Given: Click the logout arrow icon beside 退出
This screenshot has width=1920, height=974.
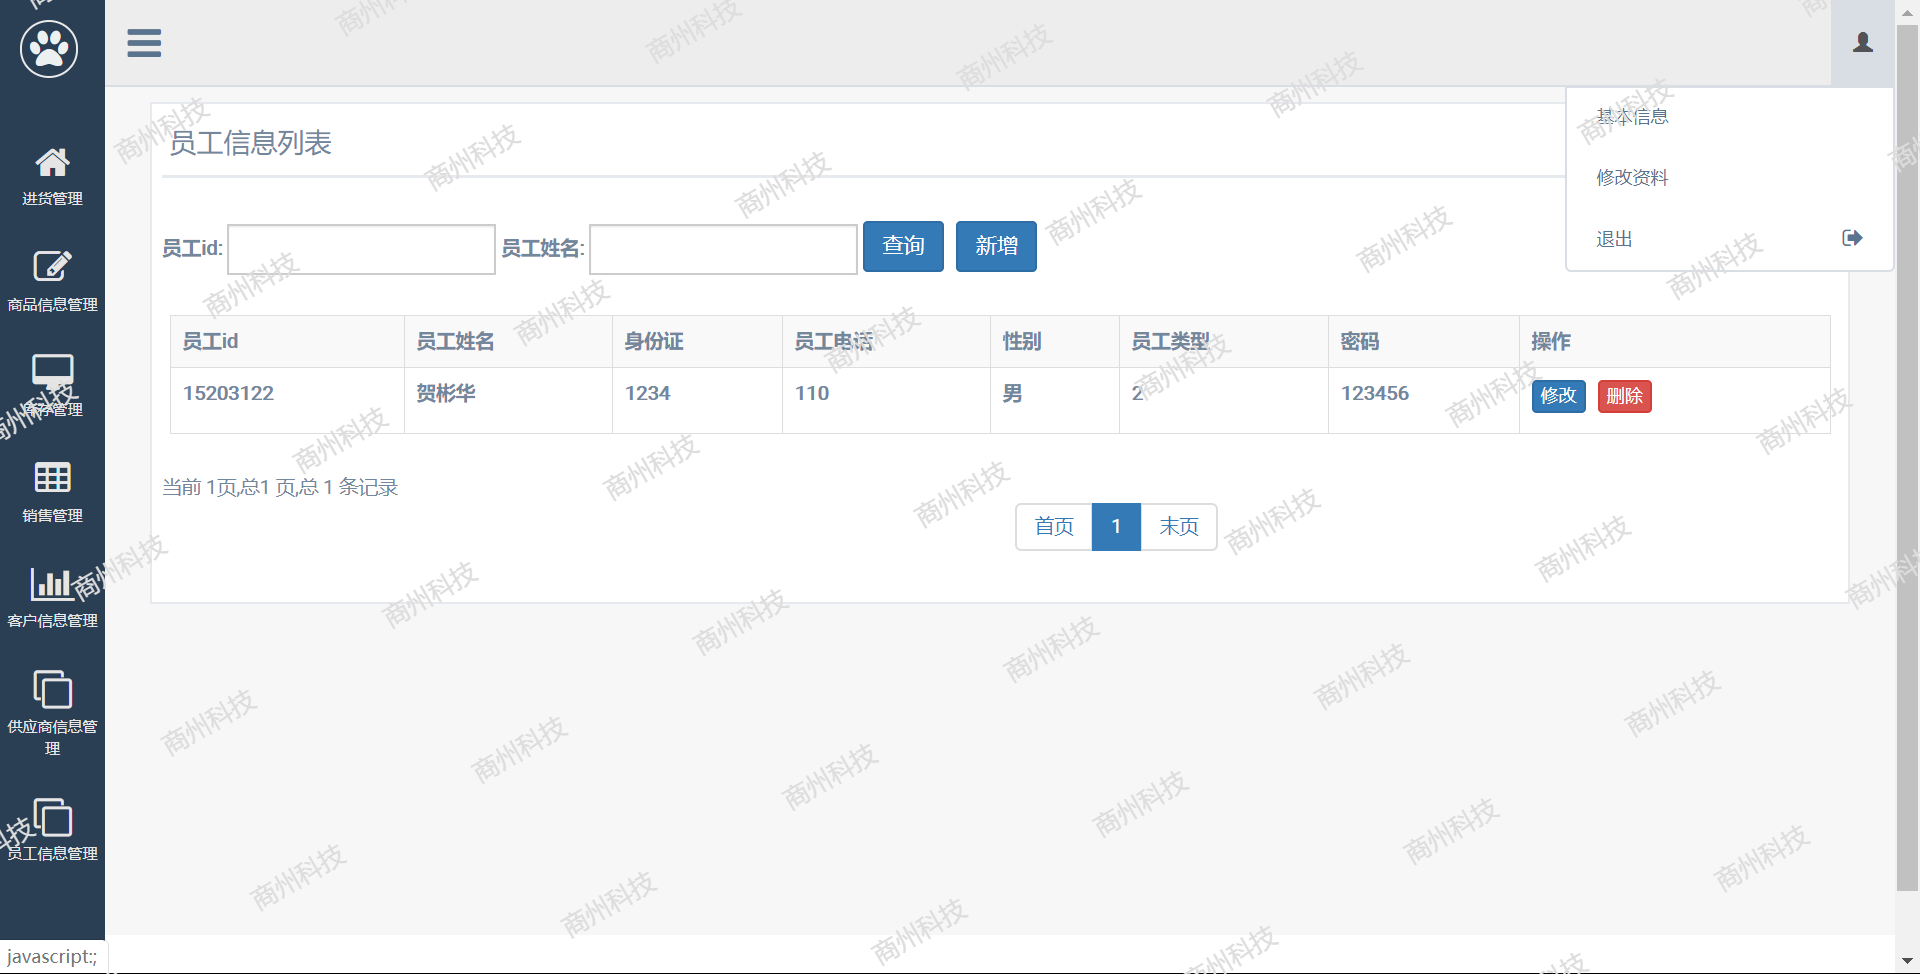Looking at the screenshot, I should 1852,238.
